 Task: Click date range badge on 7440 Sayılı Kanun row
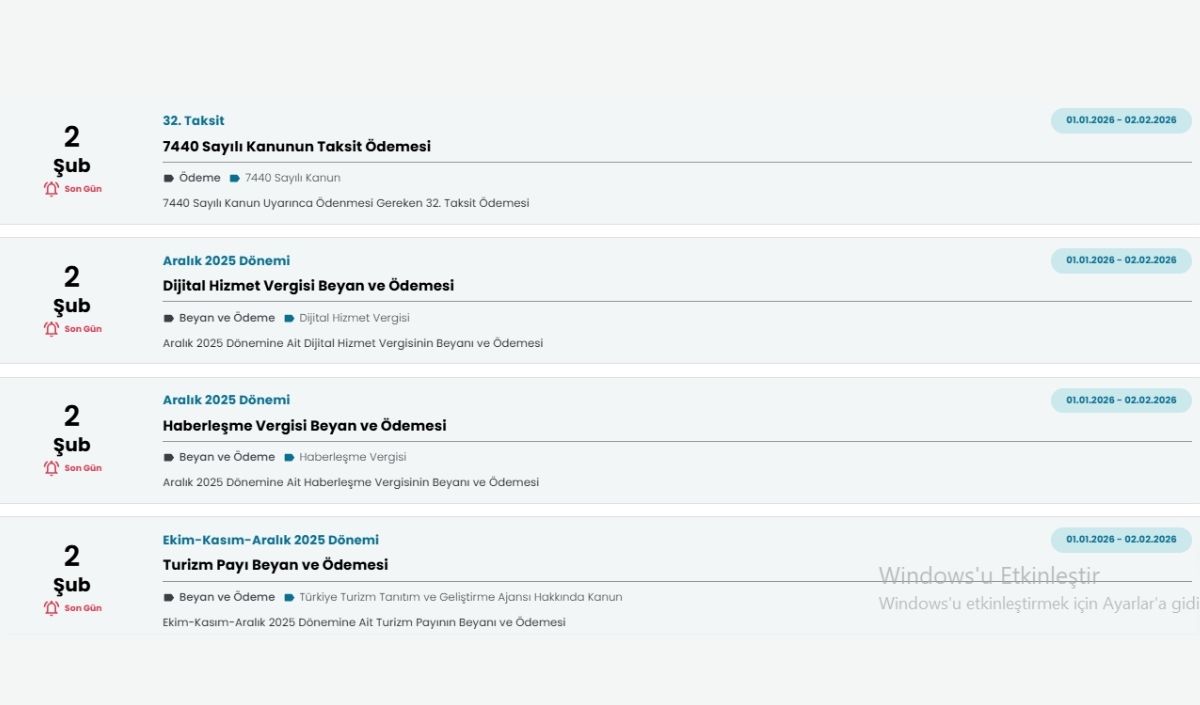click(1120, 120)
